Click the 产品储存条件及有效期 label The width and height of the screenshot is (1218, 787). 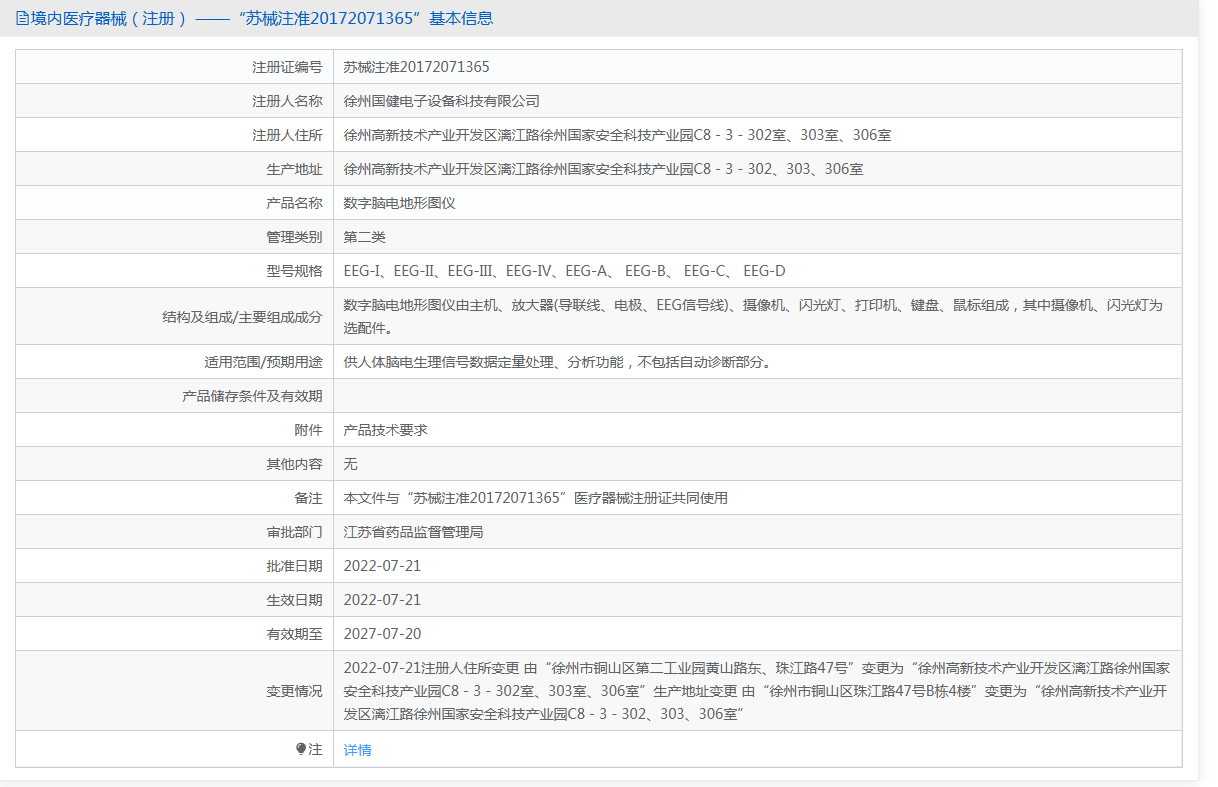click(x=252, y=396)
